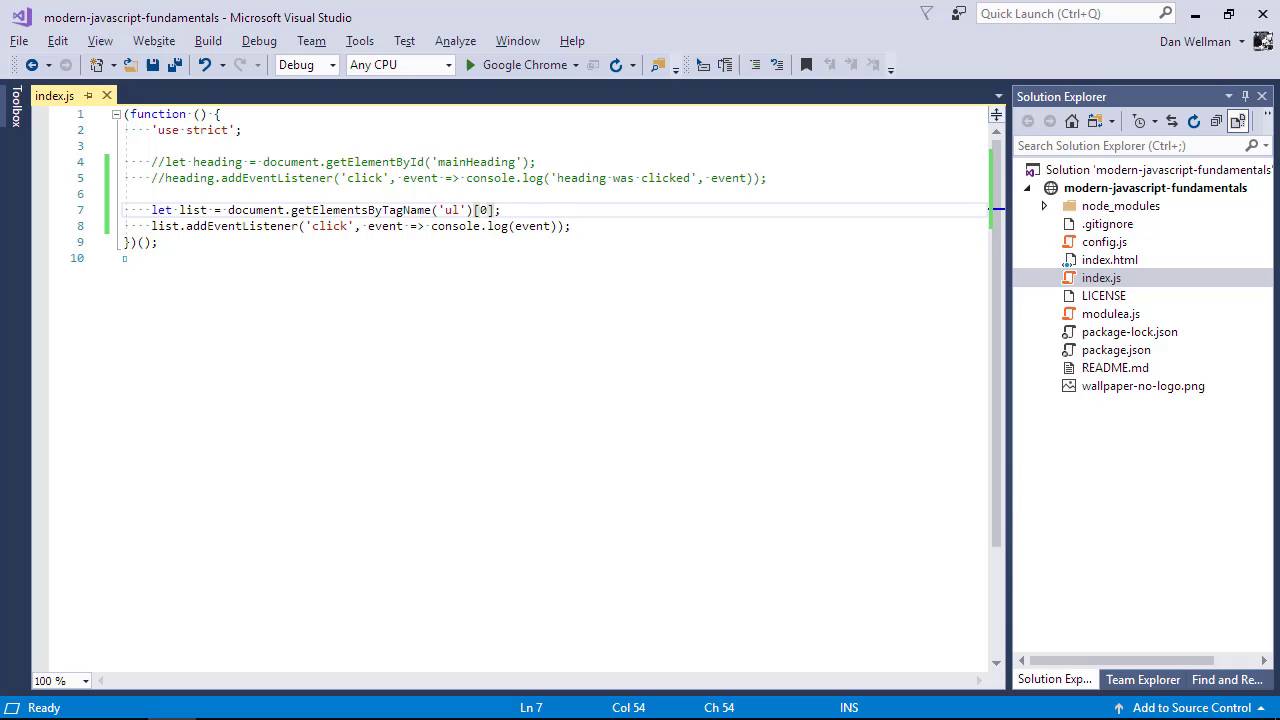This screenshot has height=720, width=1280.
Task: Click the browser Refresh icon beside Google Chrome
Action: (x=616, y=65)
